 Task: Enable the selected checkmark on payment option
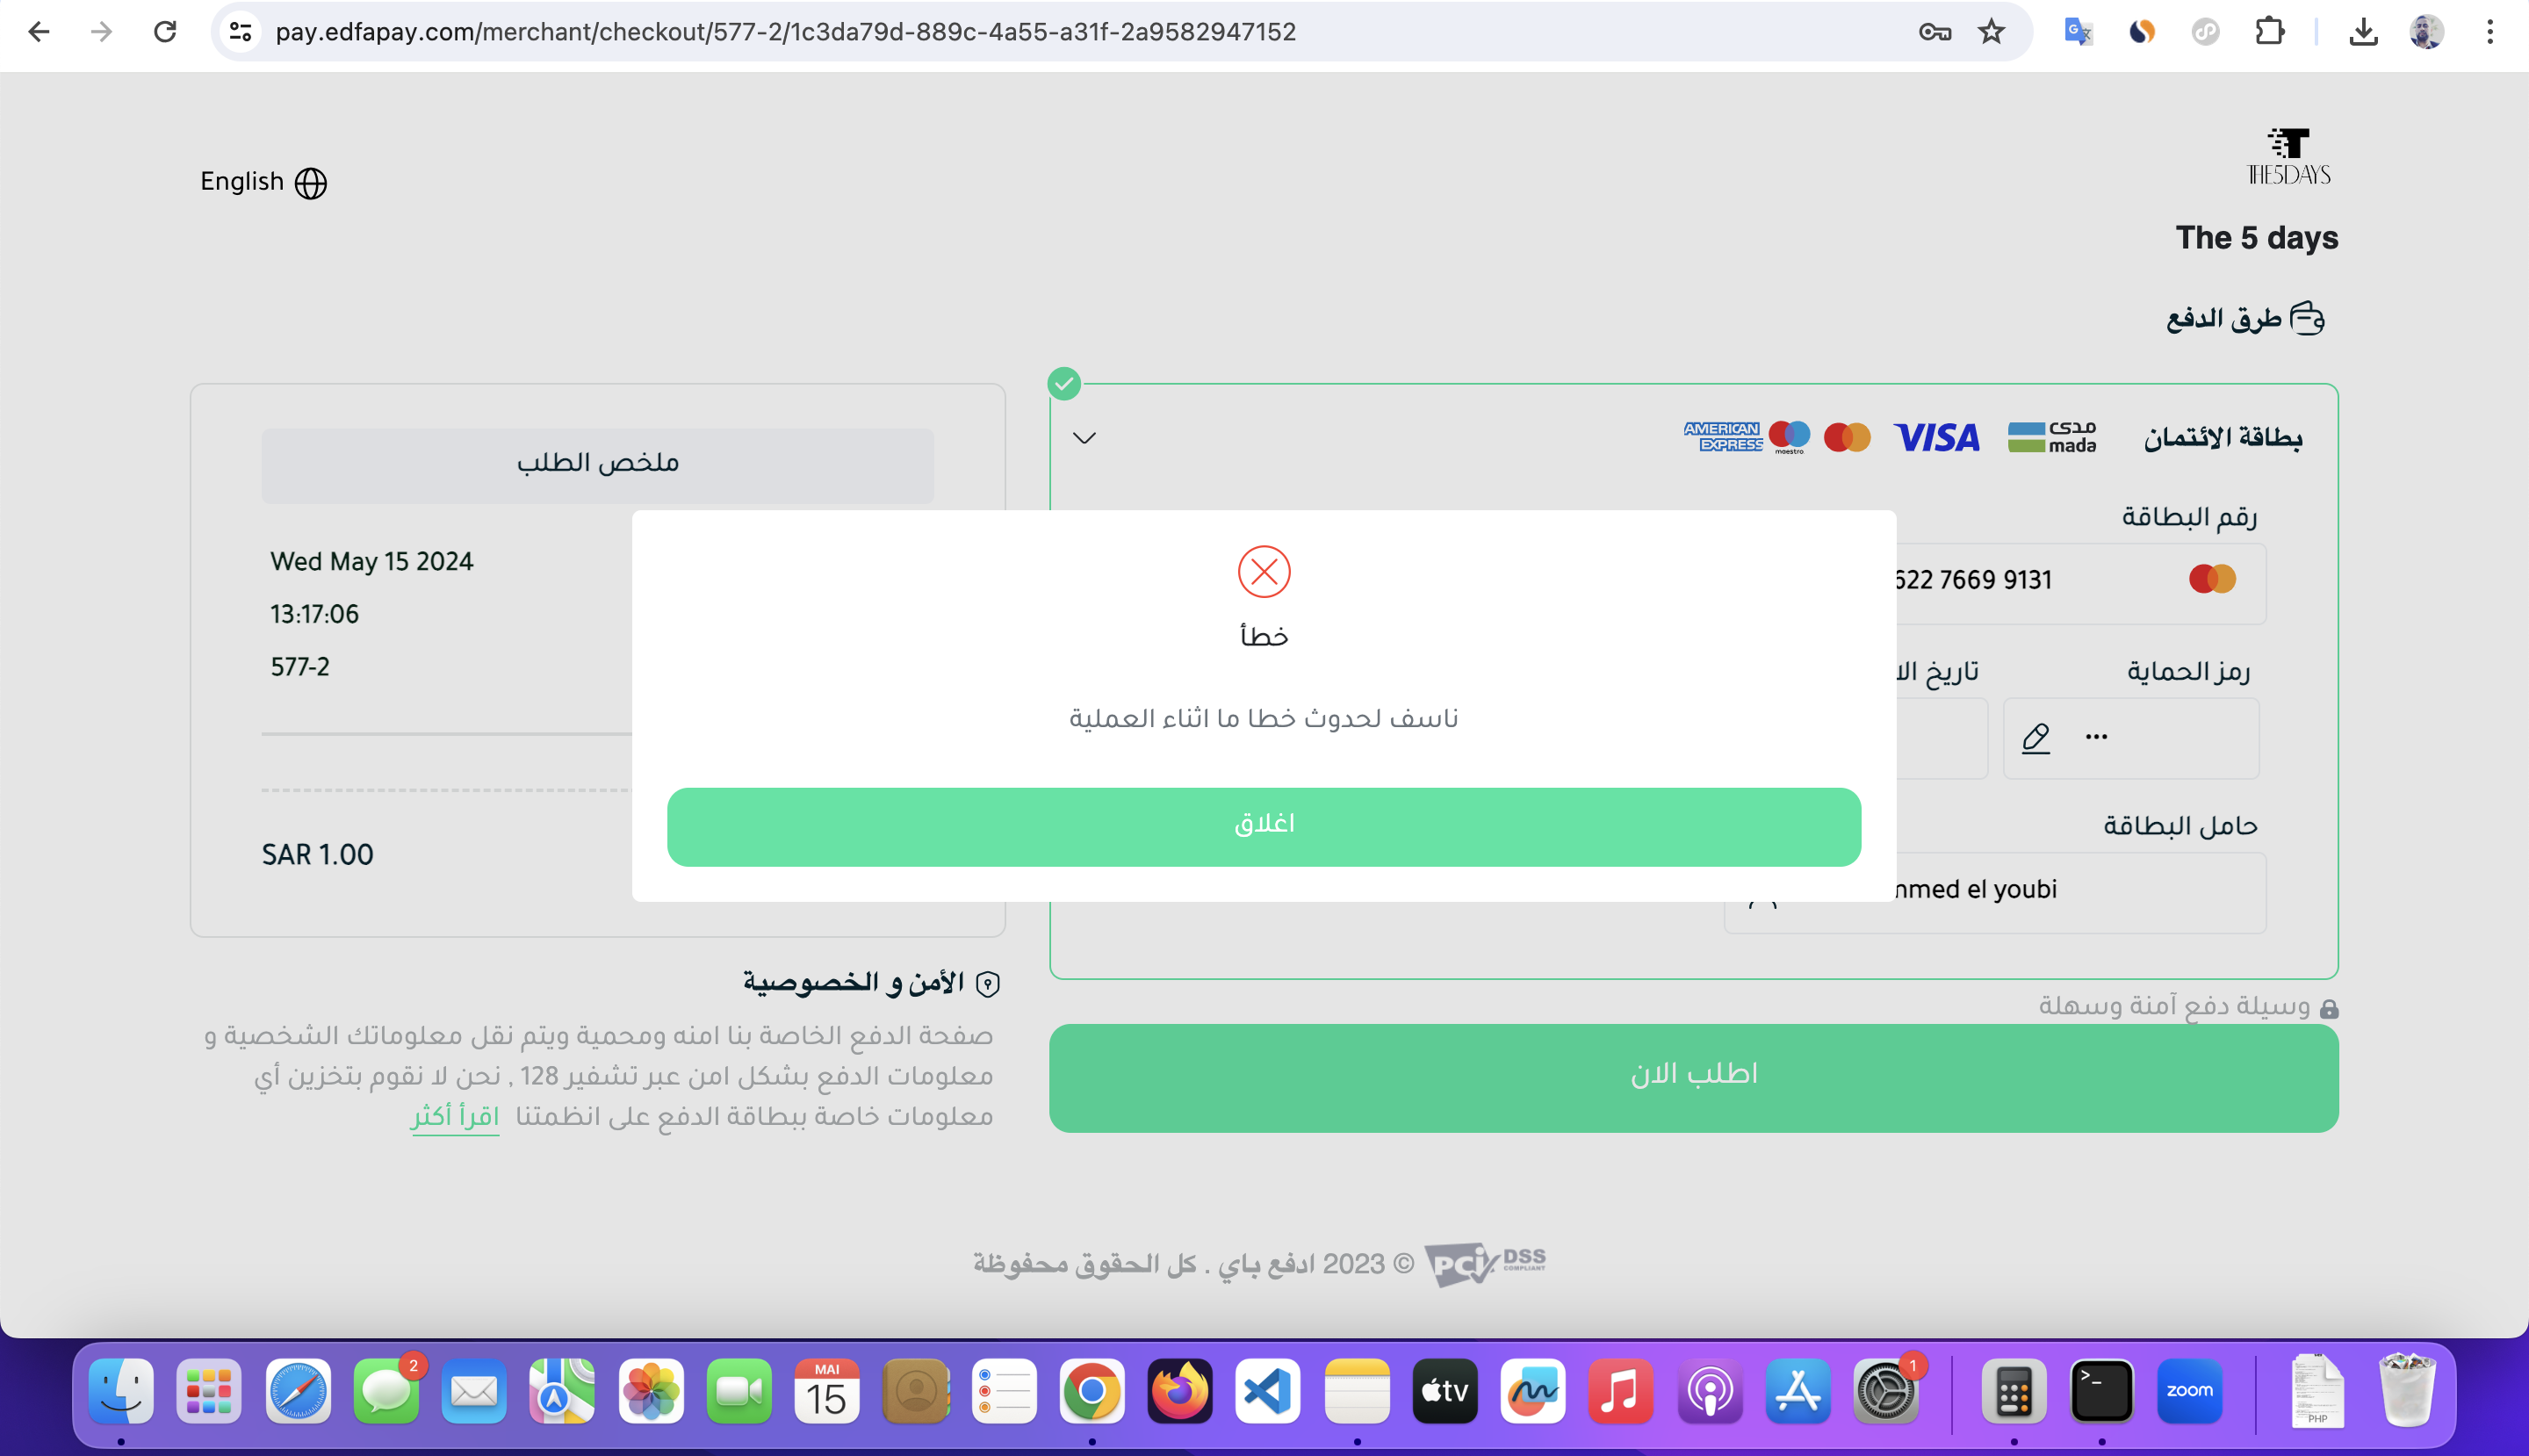[x=1065, y=384]
